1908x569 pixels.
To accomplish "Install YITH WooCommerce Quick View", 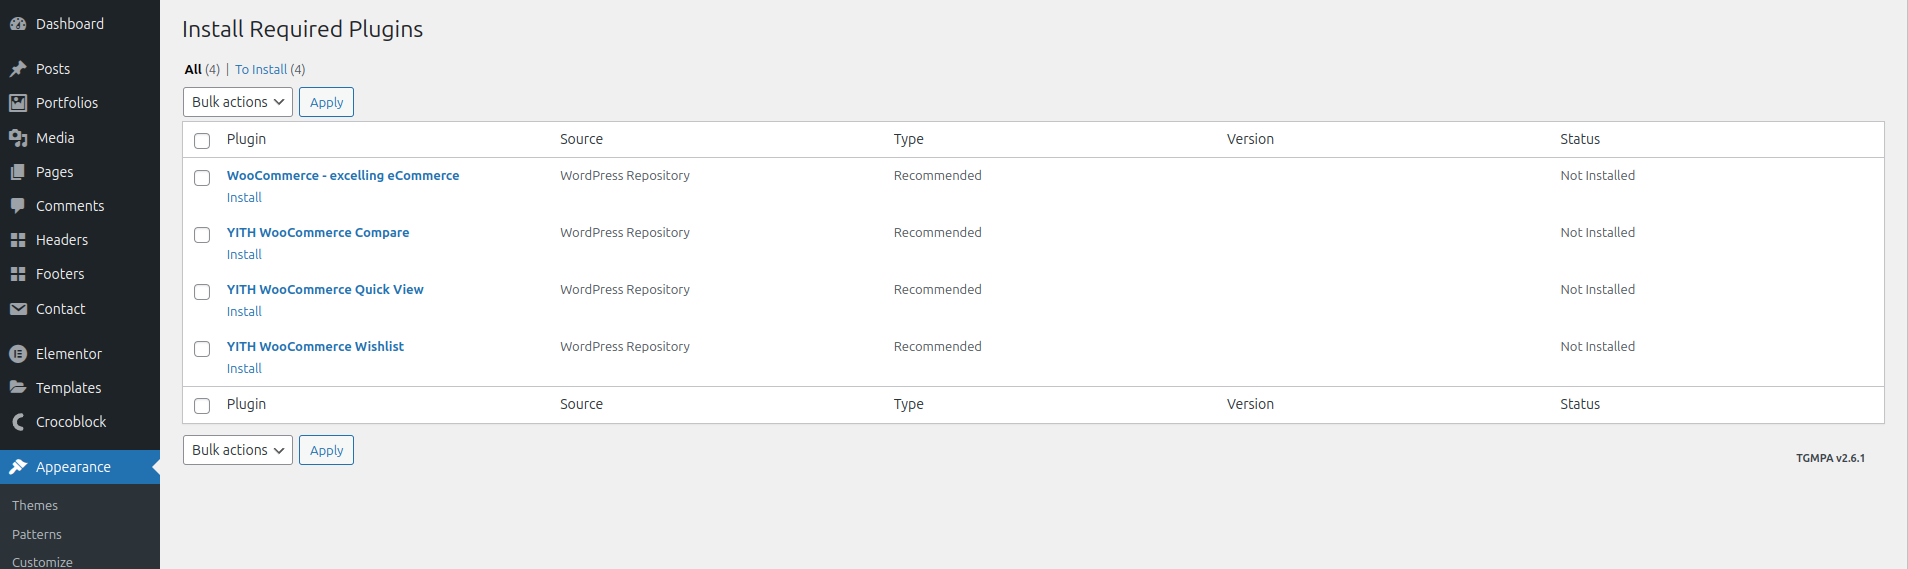I will (244, 312).
